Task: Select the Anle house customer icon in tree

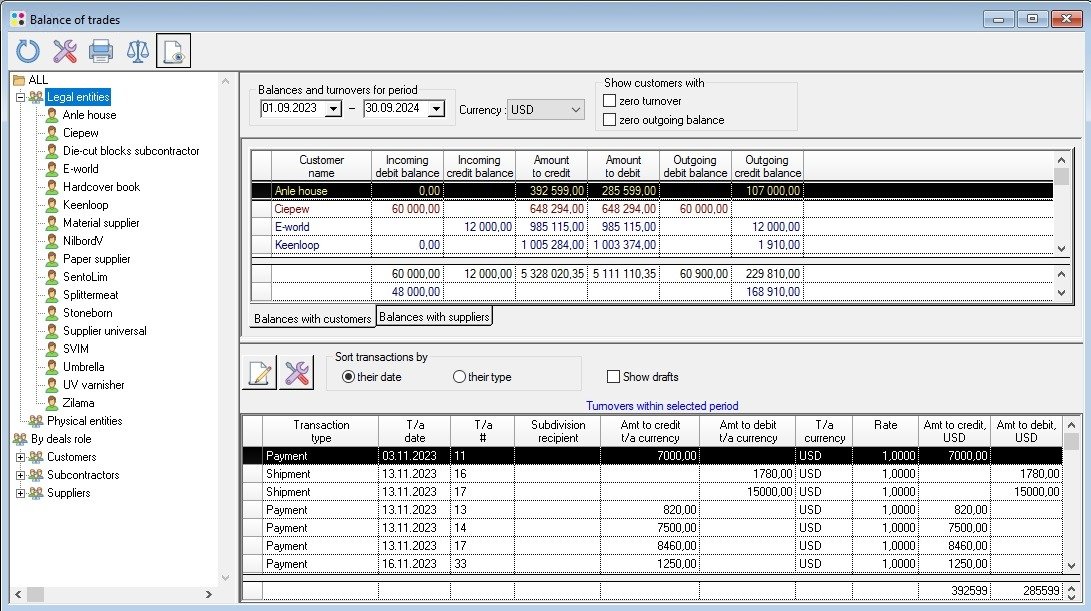Action: pos(52,115)
